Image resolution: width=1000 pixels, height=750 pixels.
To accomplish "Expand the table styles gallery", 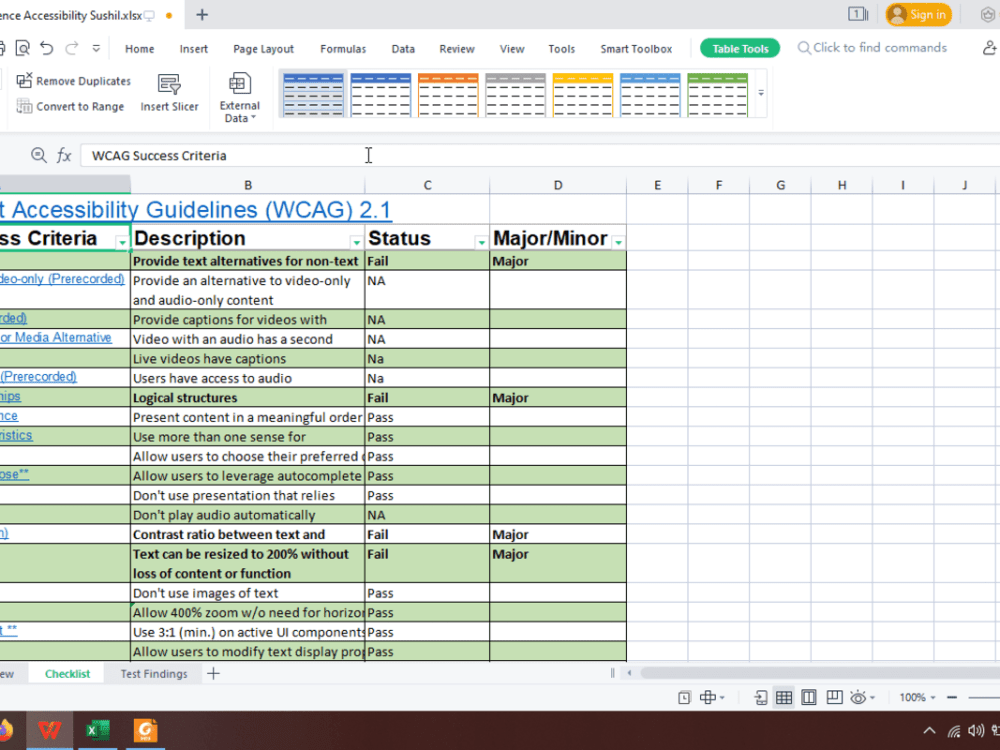I will coord(761,93).
